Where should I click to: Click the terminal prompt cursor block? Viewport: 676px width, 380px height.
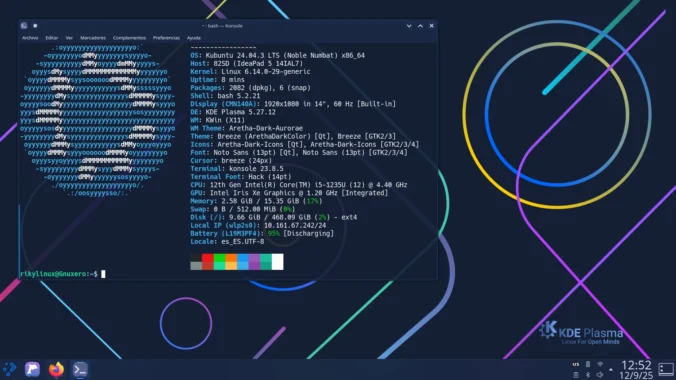point(103,274)
